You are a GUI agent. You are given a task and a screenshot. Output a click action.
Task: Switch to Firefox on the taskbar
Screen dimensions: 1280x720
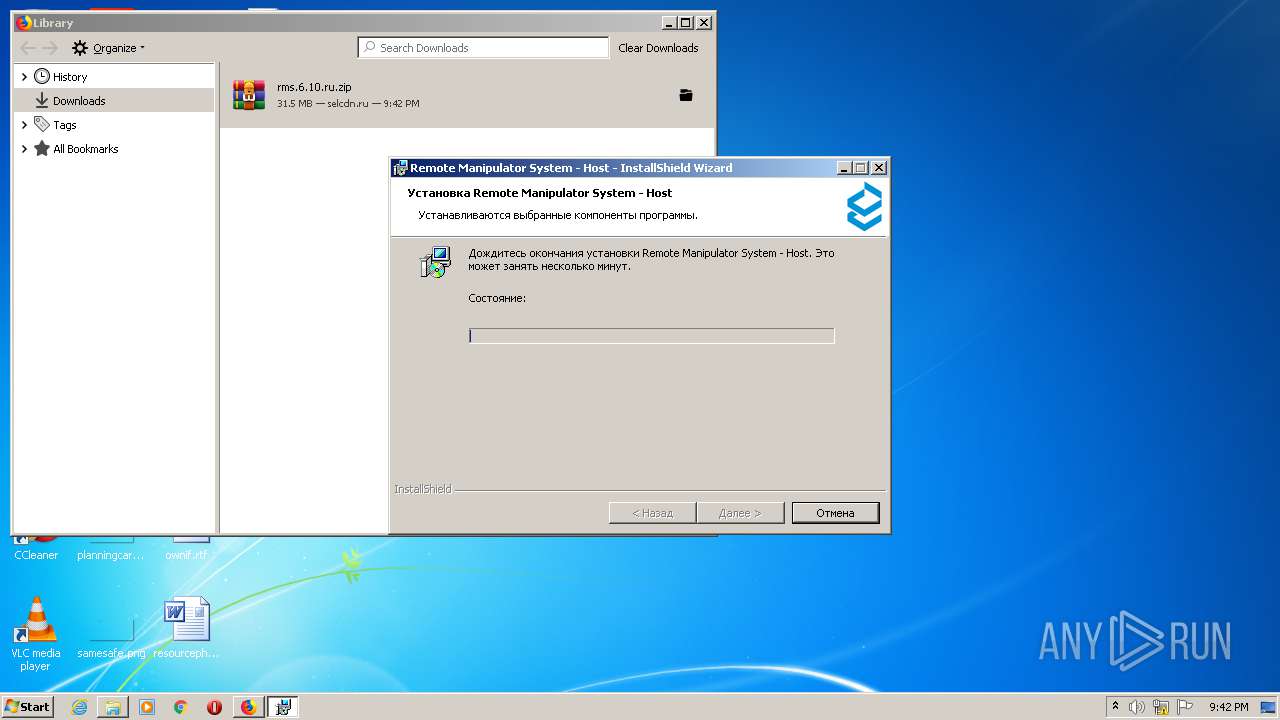248,707
